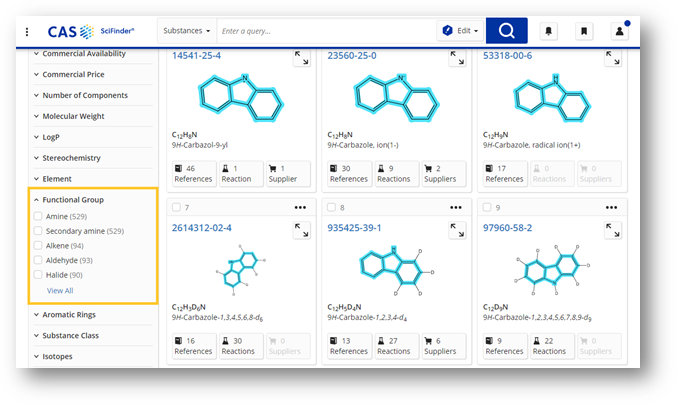678x406 pixels.
Task: View 2 Suppliers for 23560-25-0
Action: coord(444,174)
